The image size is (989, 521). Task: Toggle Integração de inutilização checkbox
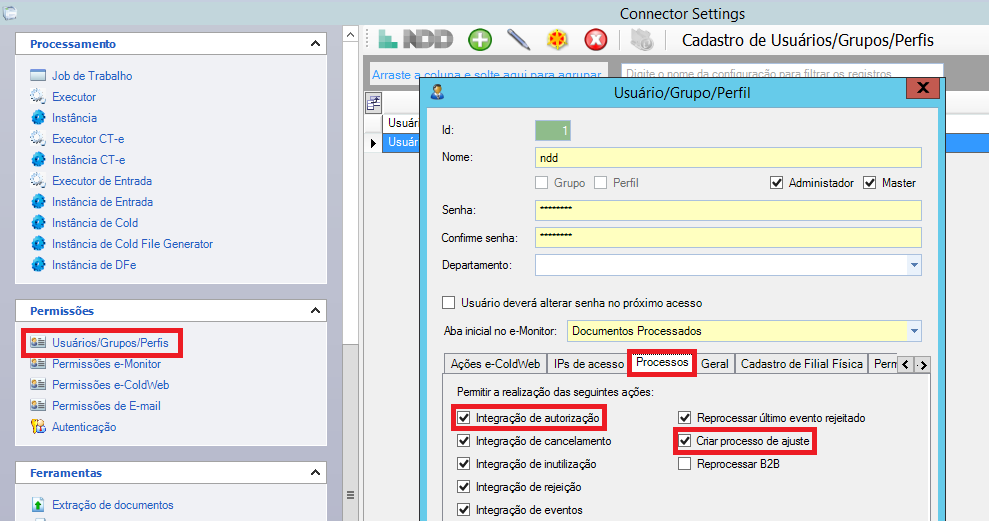click(x=464, y=464)
